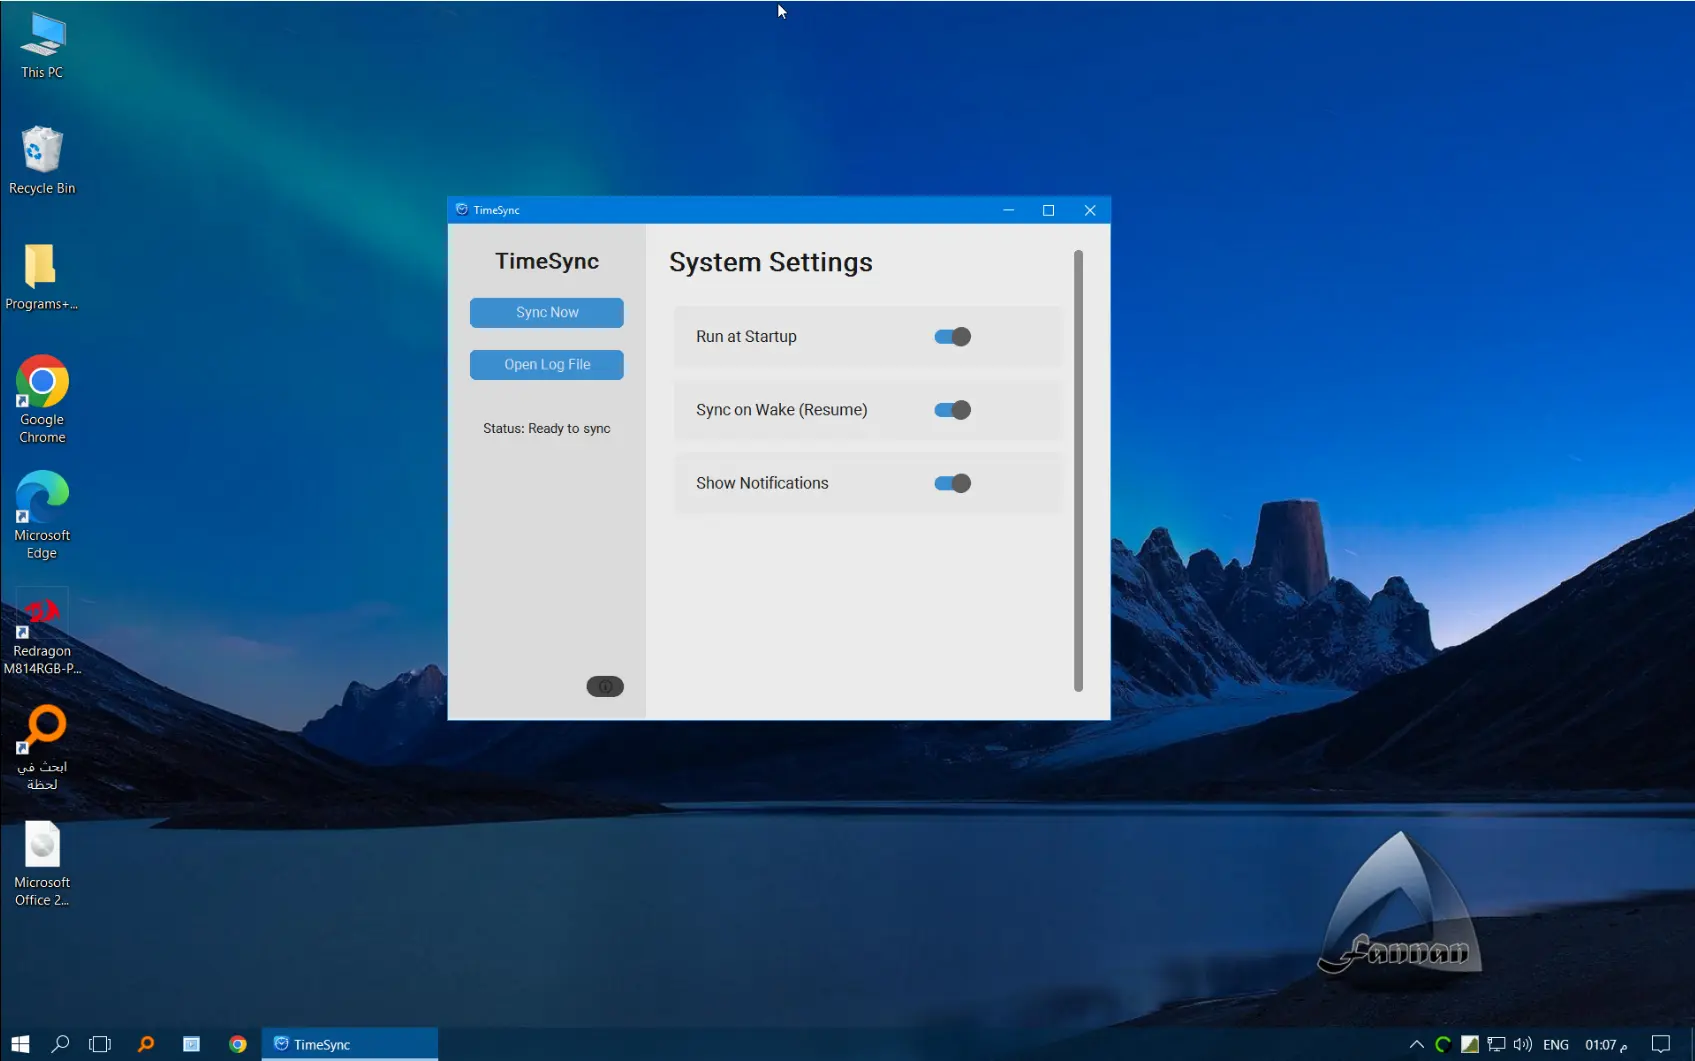Image resolution: width=1695 pixels, height=1061 pixels.
Task: Click the TimeSync title bar app icon
Action: 462,210
